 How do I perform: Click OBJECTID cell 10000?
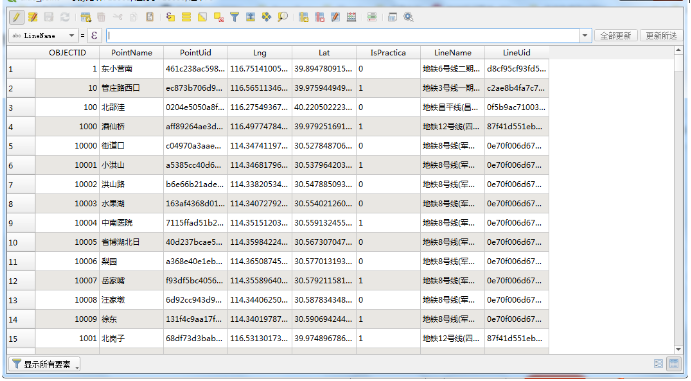67,146
